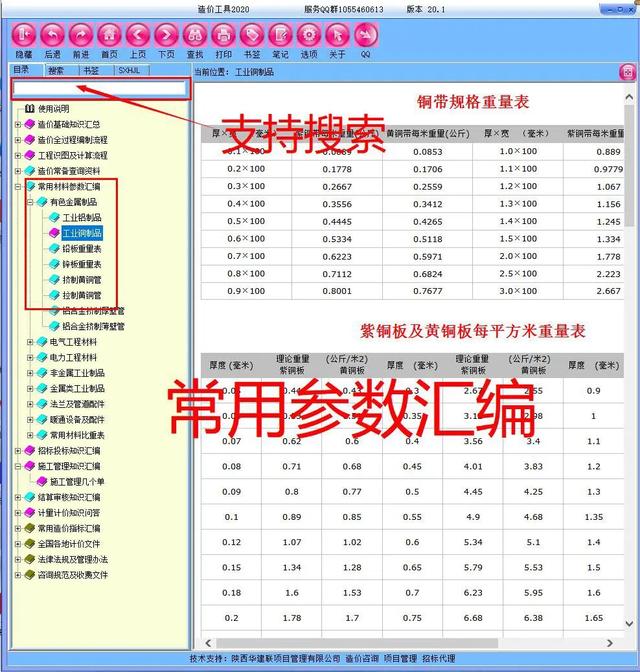
Task: Click 陕西华建联项目管理有限公司 in status bar
Action: point(286,658)
